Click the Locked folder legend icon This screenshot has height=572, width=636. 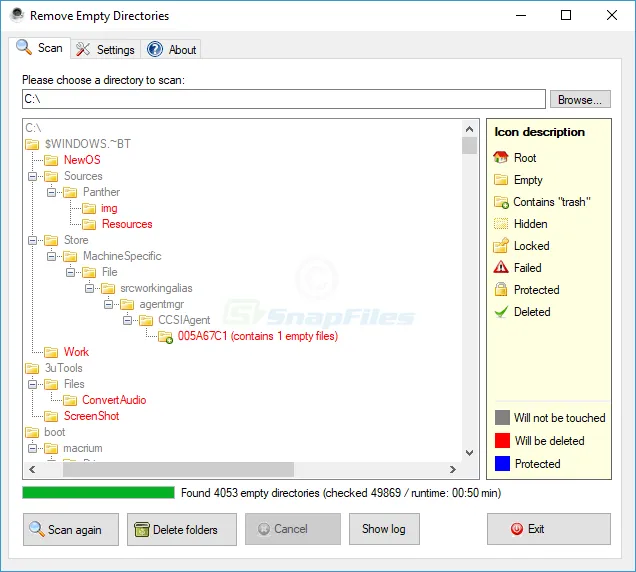(501, 245)
